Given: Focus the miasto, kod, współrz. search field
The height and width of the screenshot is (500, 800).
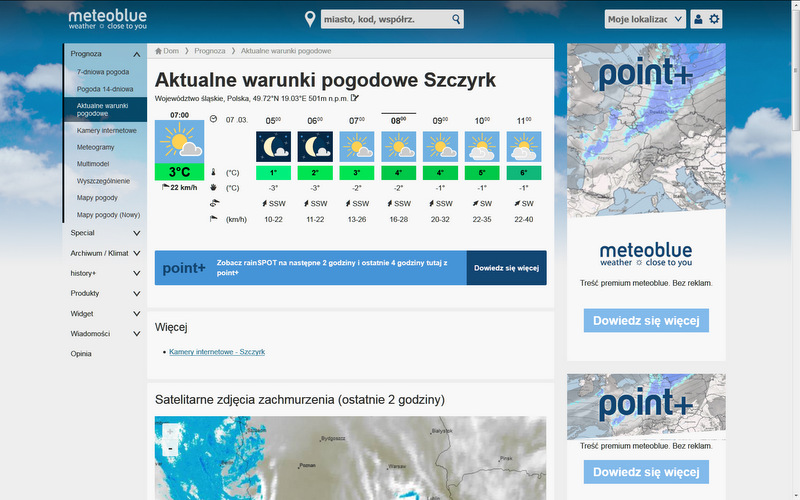Looking at the screenshot, I should (386, 19).
